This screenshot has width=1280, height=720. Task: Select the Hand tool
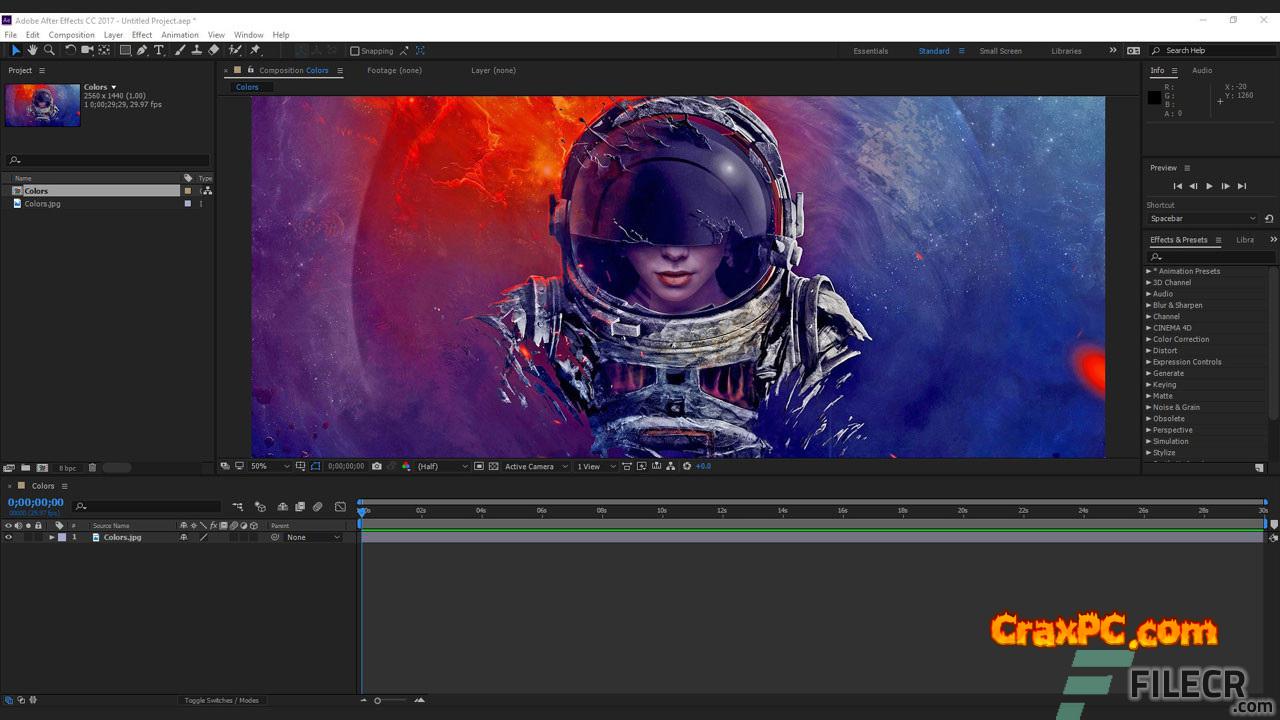(32, 50)
